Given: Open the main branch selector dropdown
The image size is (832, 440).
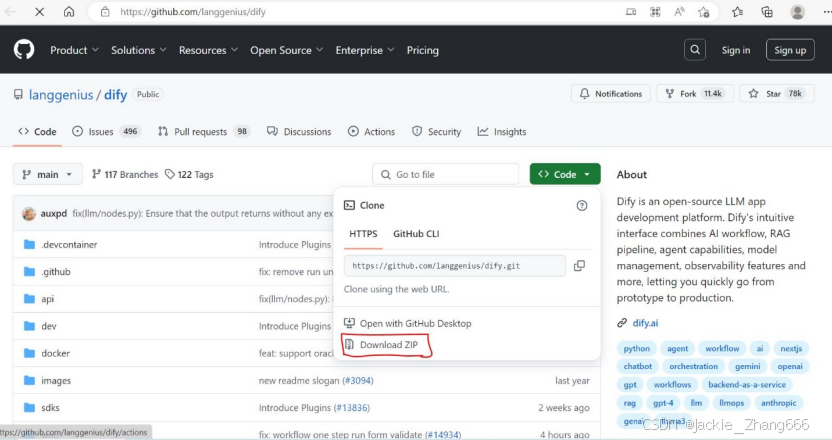Looking at the screenshot, I should pyautogui.click(x=48, y=174).
